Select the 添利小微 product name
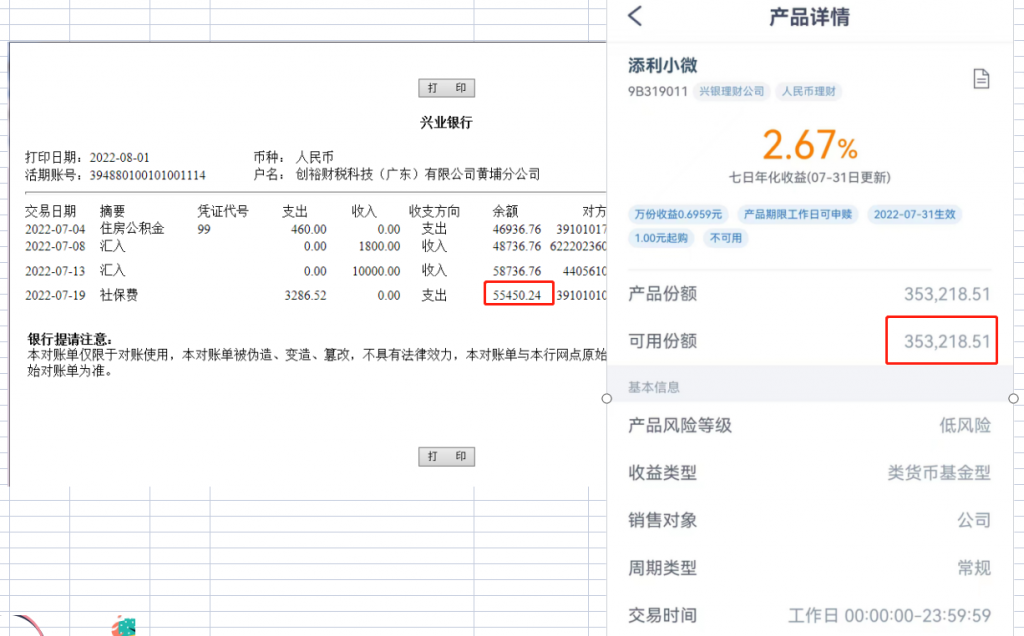1024x636 pixels. coord(663,65)
